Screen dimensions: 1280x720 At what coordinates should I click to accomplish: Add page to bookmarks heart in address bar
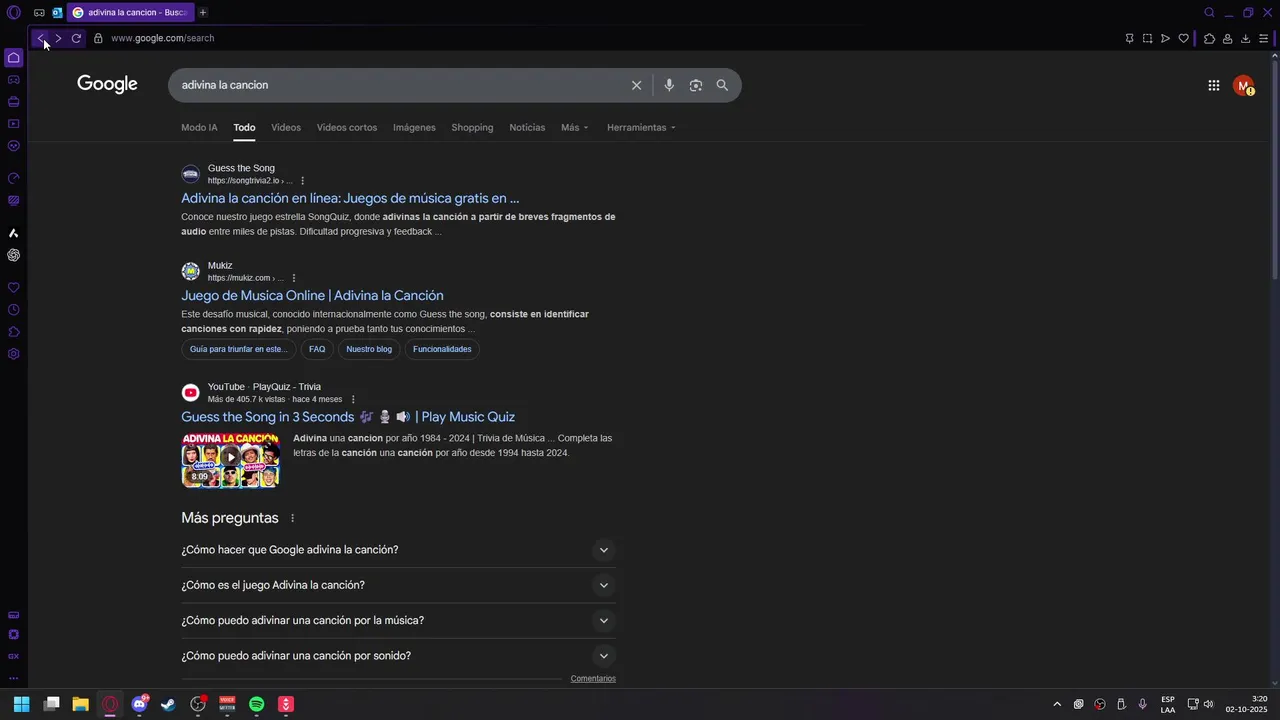point(1183,38)
